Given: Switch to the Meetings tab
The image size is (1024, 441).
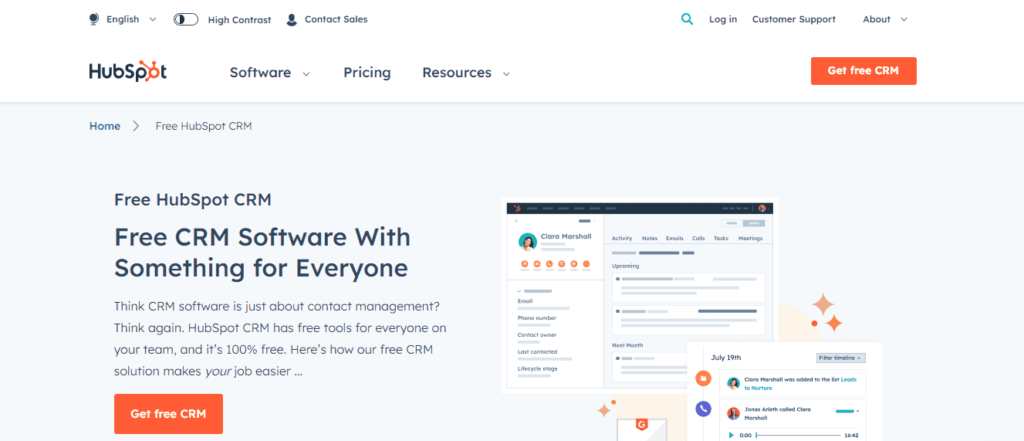Looking at the screenshot, I should point(750,238).
